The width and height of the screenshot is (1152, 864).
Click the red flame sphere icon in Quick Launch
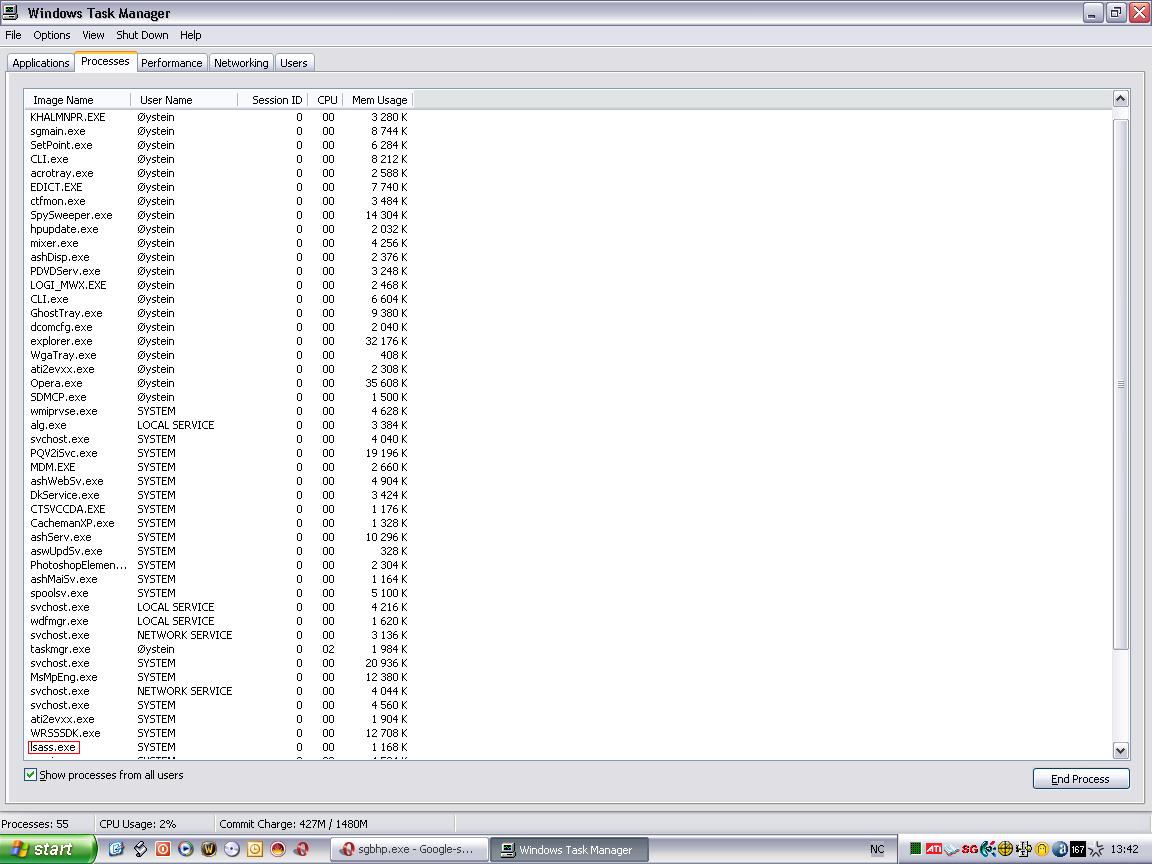click(278, 849)
